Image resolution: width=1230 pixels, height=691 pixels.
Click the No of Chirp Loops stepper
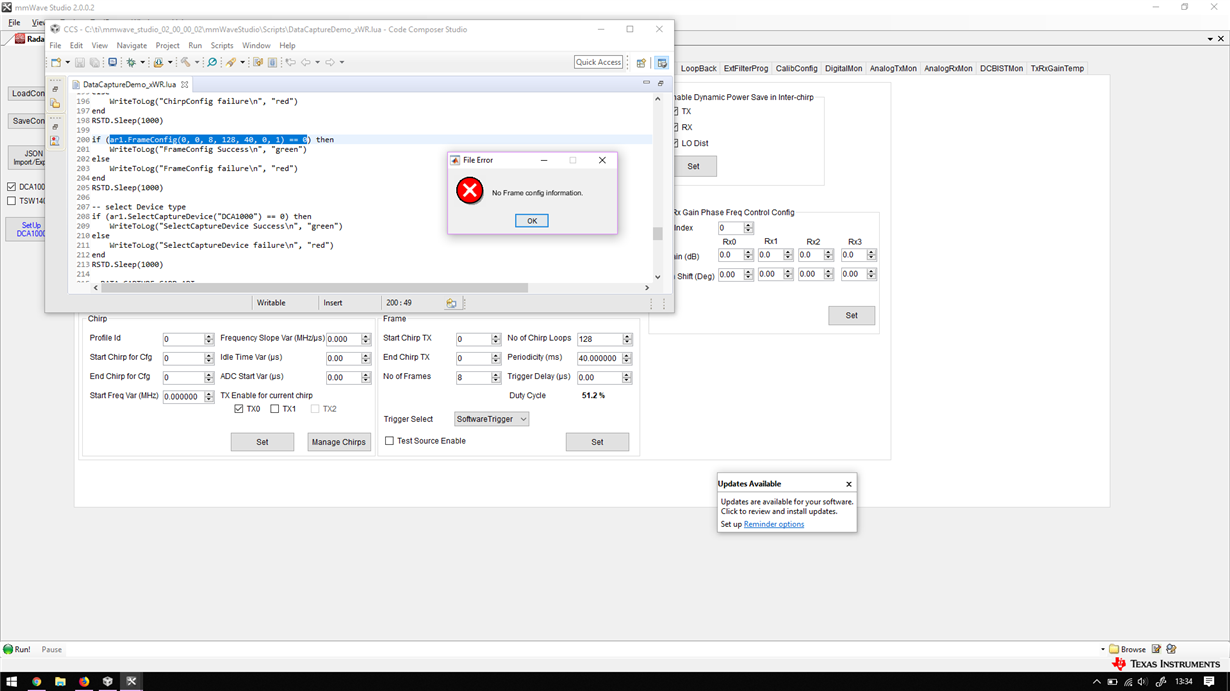point(628,339)
